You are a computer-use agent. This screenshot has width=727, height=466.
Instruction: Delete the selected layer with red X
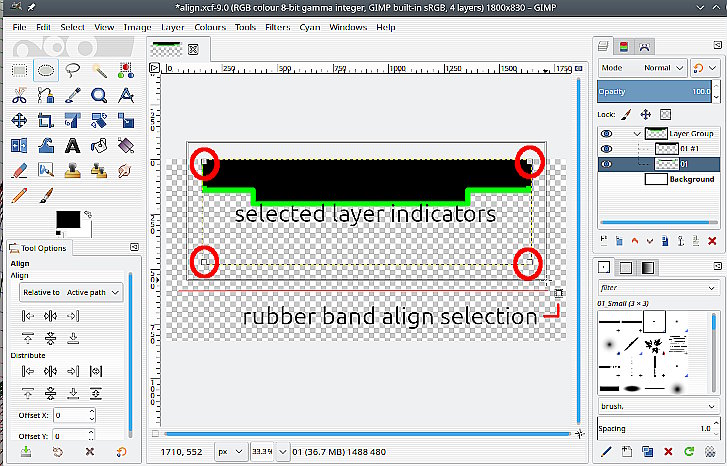pyautogui.click(x=712, y=241)
